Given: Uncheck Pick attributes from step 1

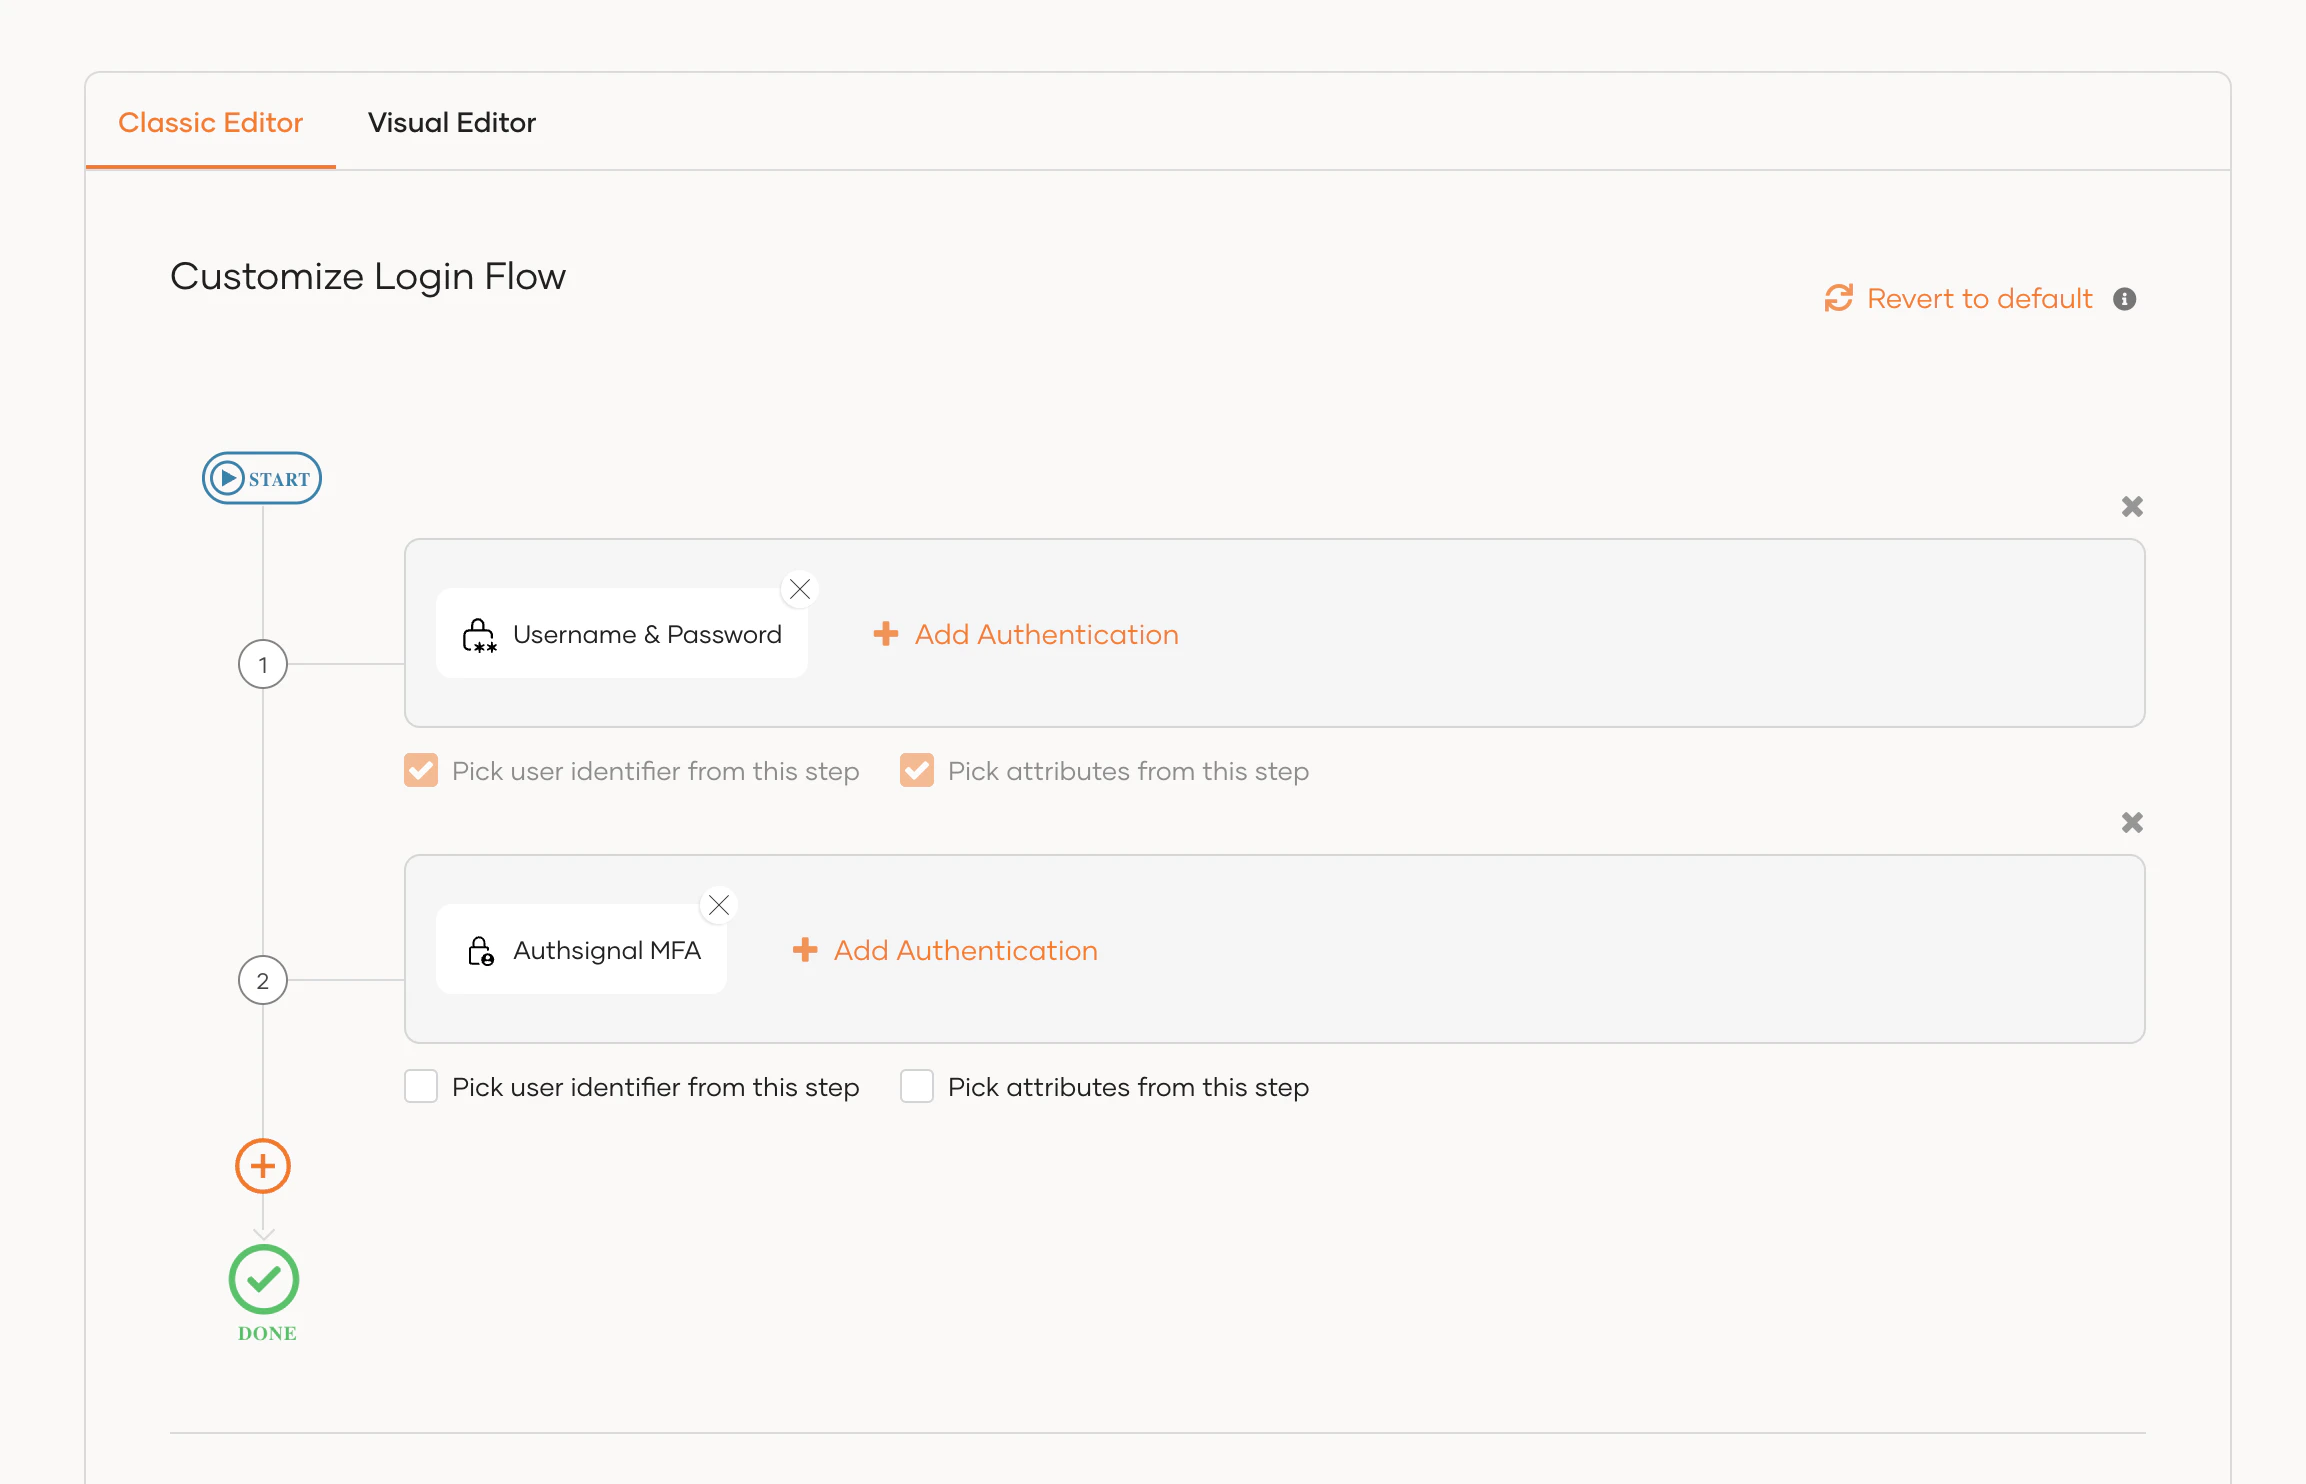Looking at the screenshot, I should (917, 770).
